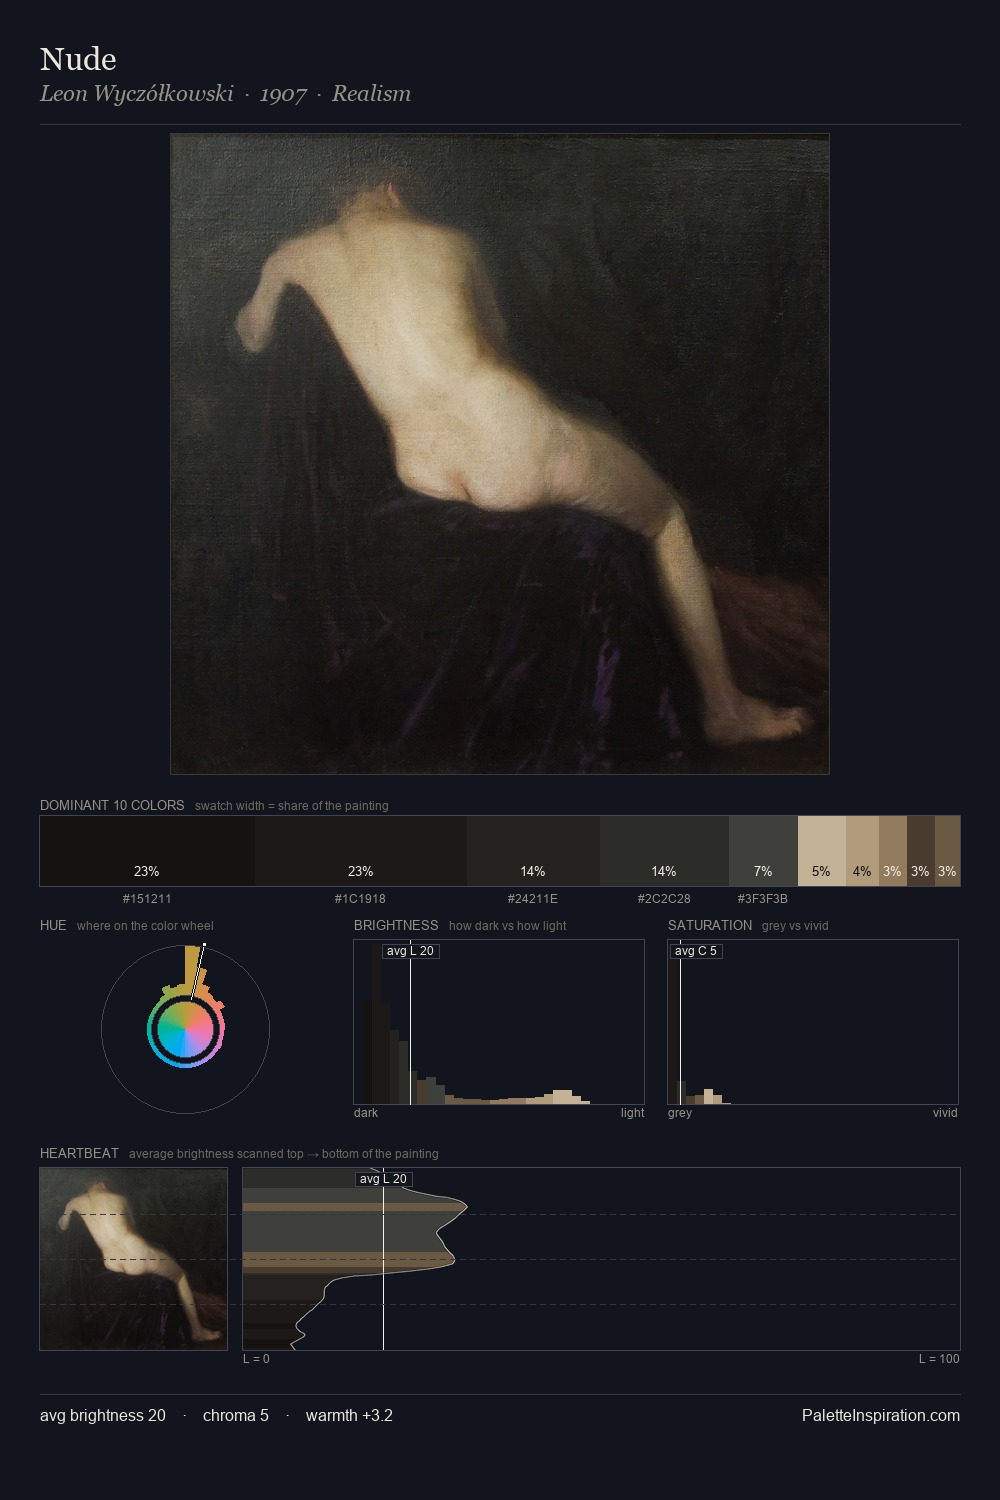Click the 'light' axis label

click(633, 1113)
